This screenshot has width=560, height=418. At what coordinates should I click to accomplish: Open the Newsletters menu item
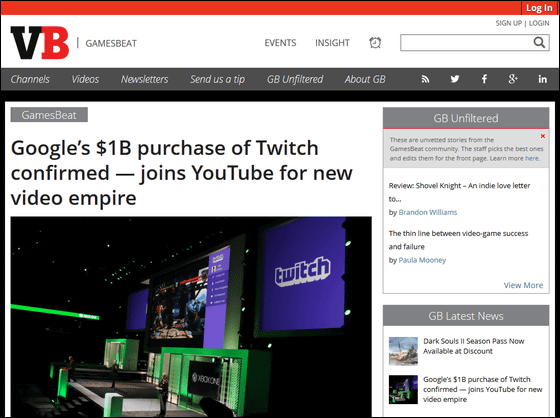pyautogui.click(x=145, y=79)
